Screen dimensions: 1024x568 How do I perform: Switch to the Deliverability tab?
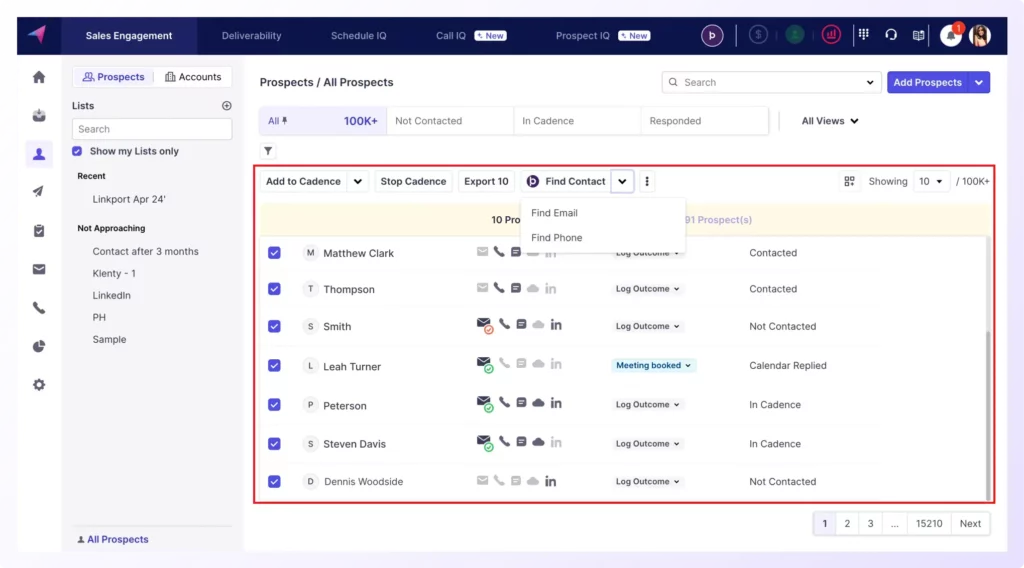[x=251, y=36]
